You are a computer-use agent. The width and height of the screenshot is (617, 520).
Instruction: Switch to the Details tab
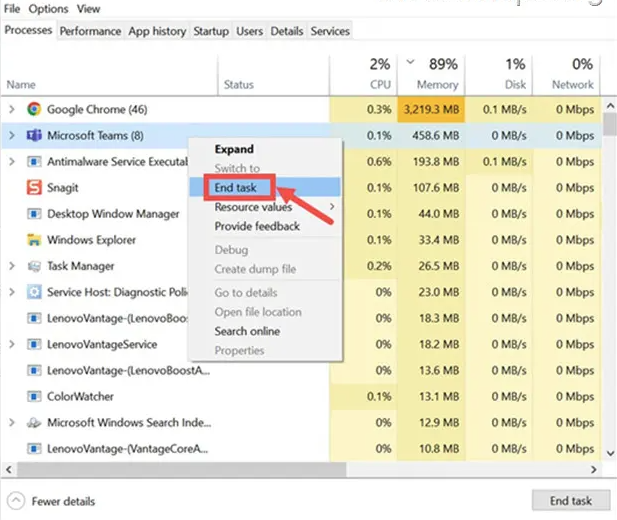point(286,31)
